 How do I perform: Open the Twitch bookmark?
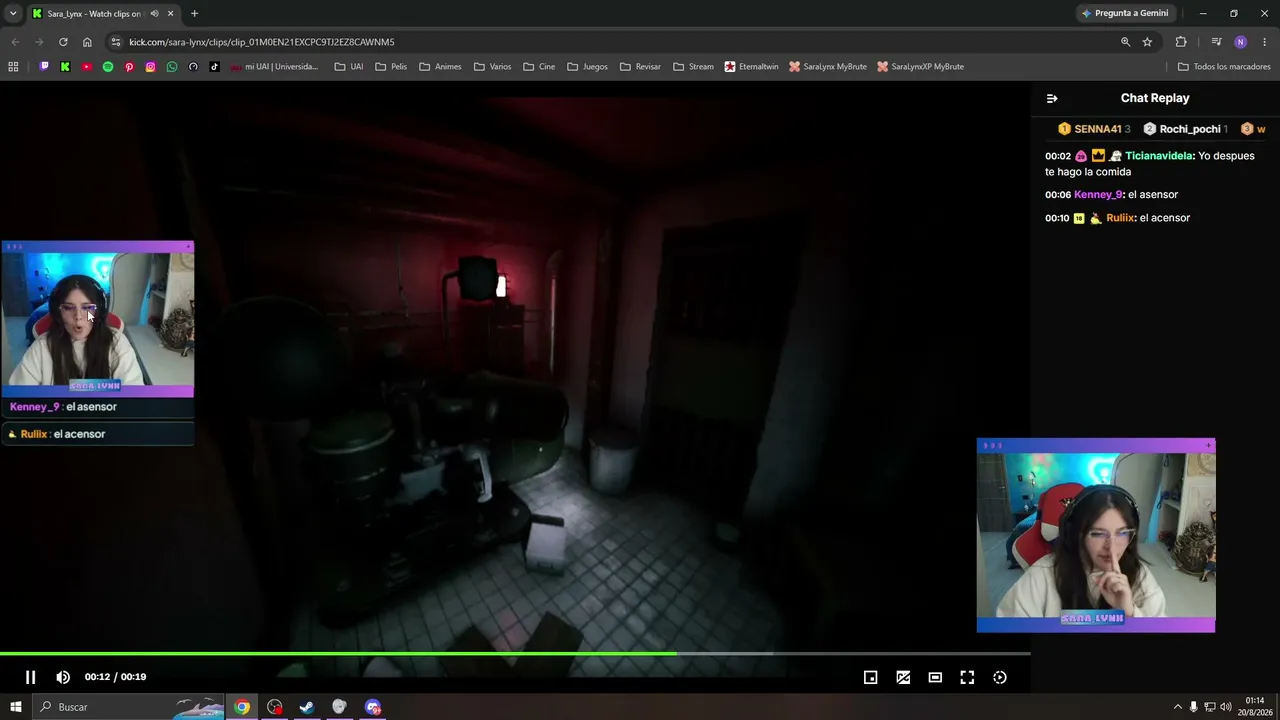44,67
